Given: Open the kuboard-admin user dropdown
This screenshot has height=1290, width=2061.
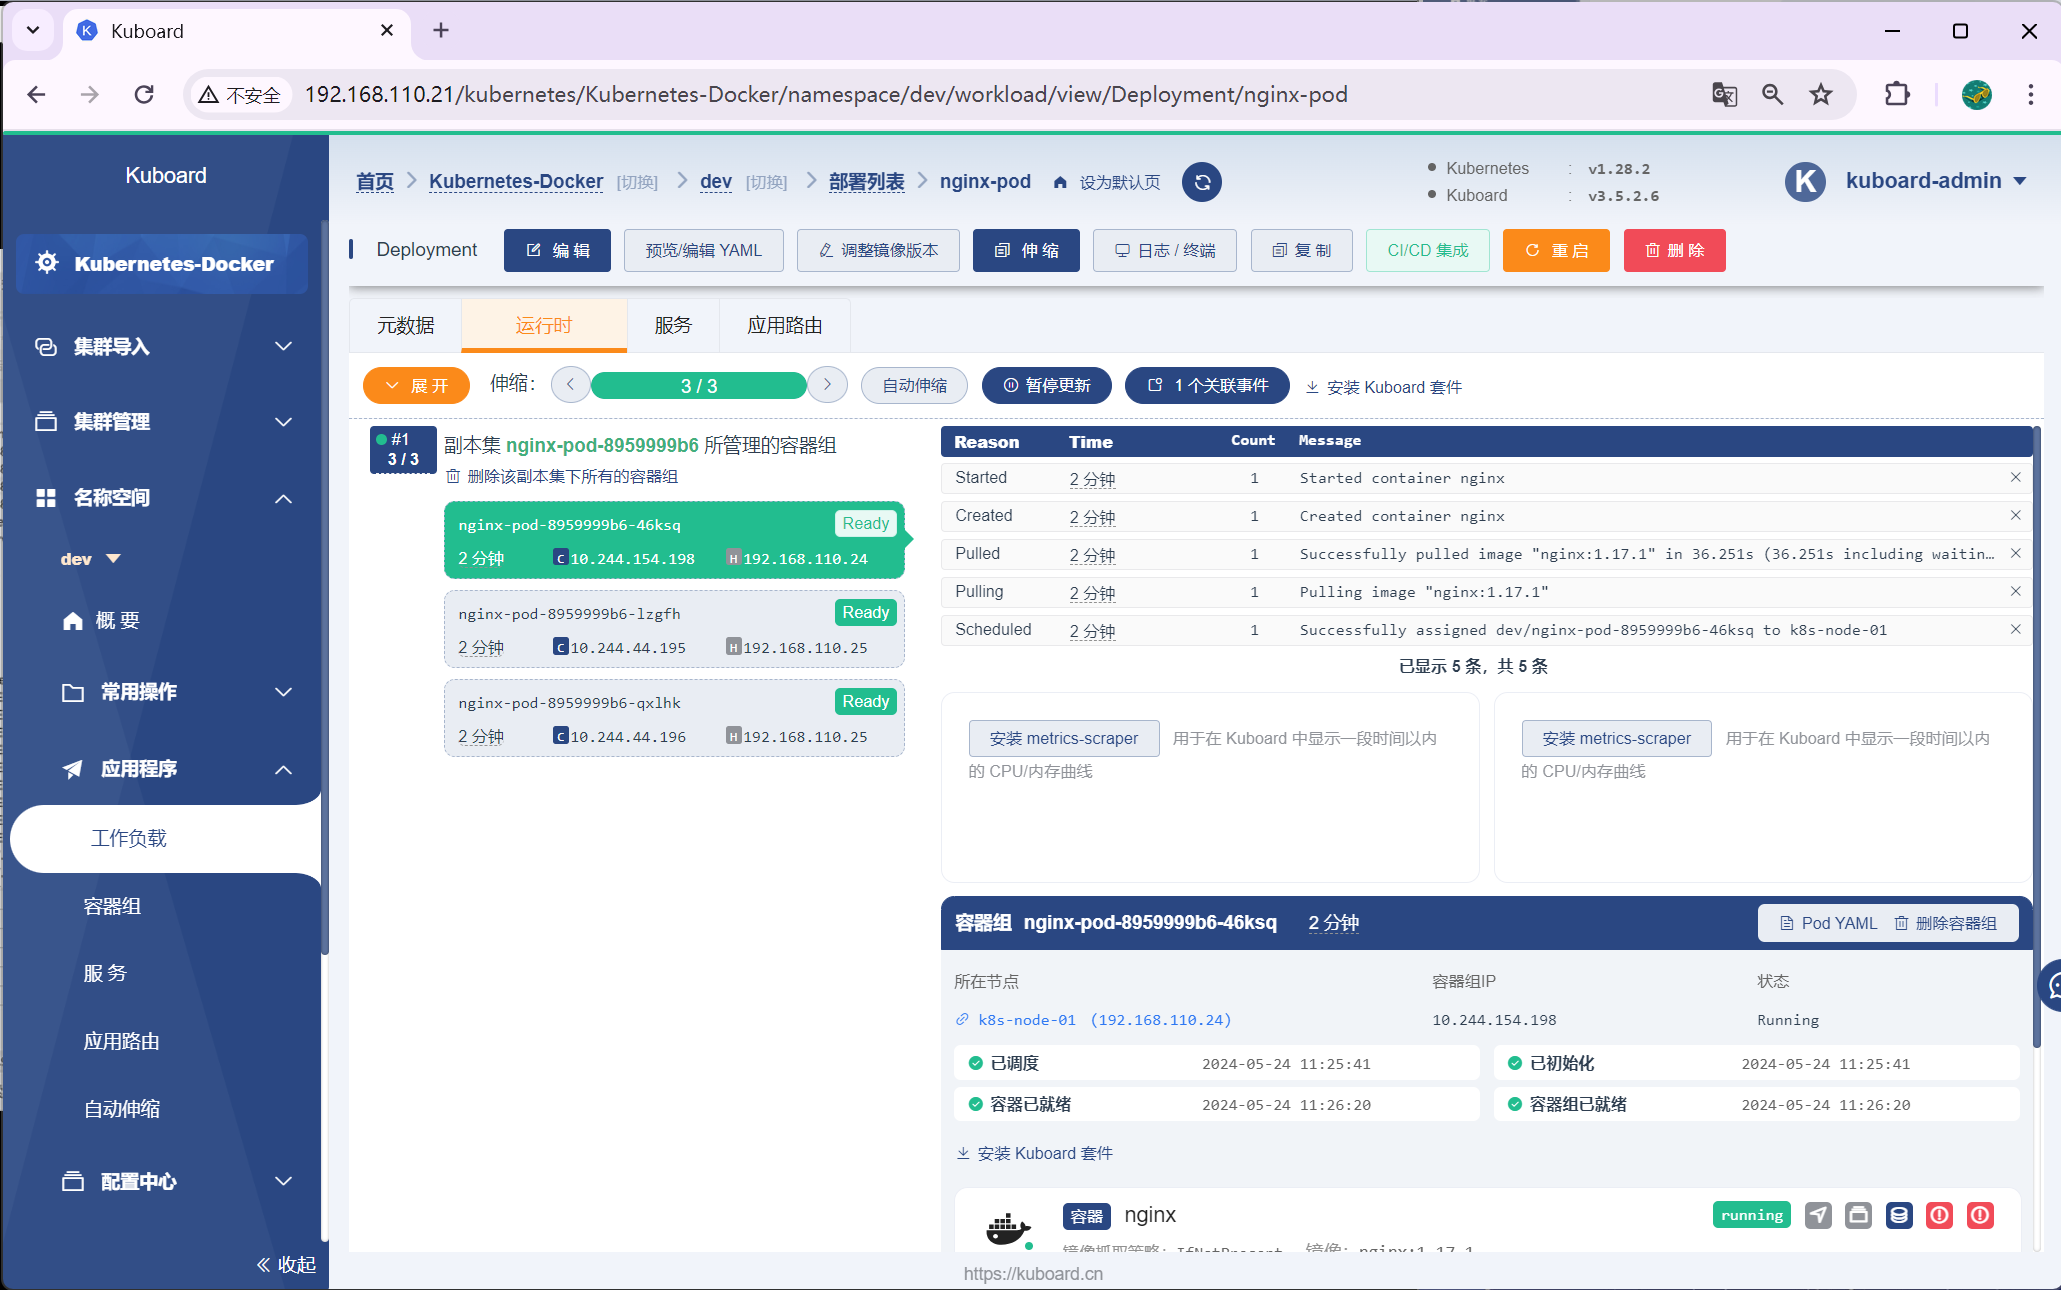Looking at the screenshot, I should tap(1936, 181).
